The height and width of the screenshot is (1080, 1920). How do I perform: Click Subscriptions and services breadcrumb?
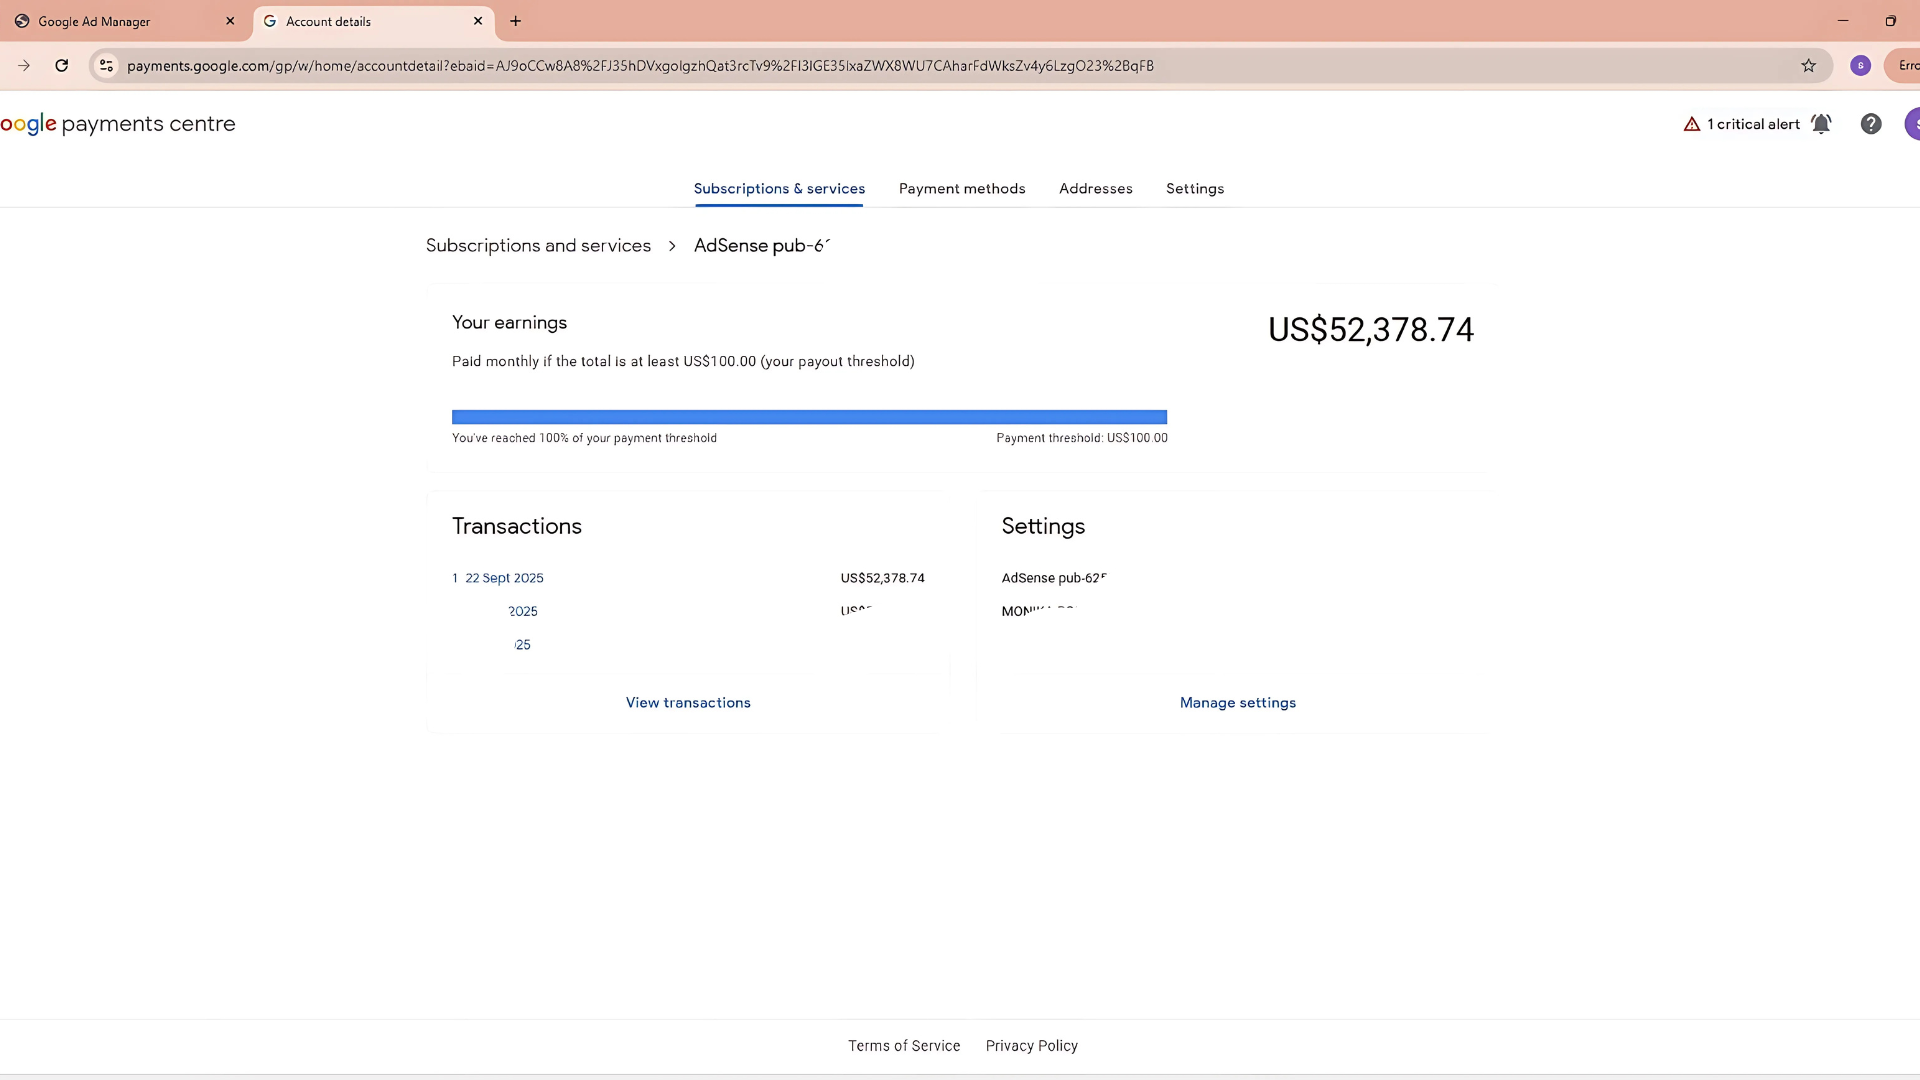coord(538,246)
